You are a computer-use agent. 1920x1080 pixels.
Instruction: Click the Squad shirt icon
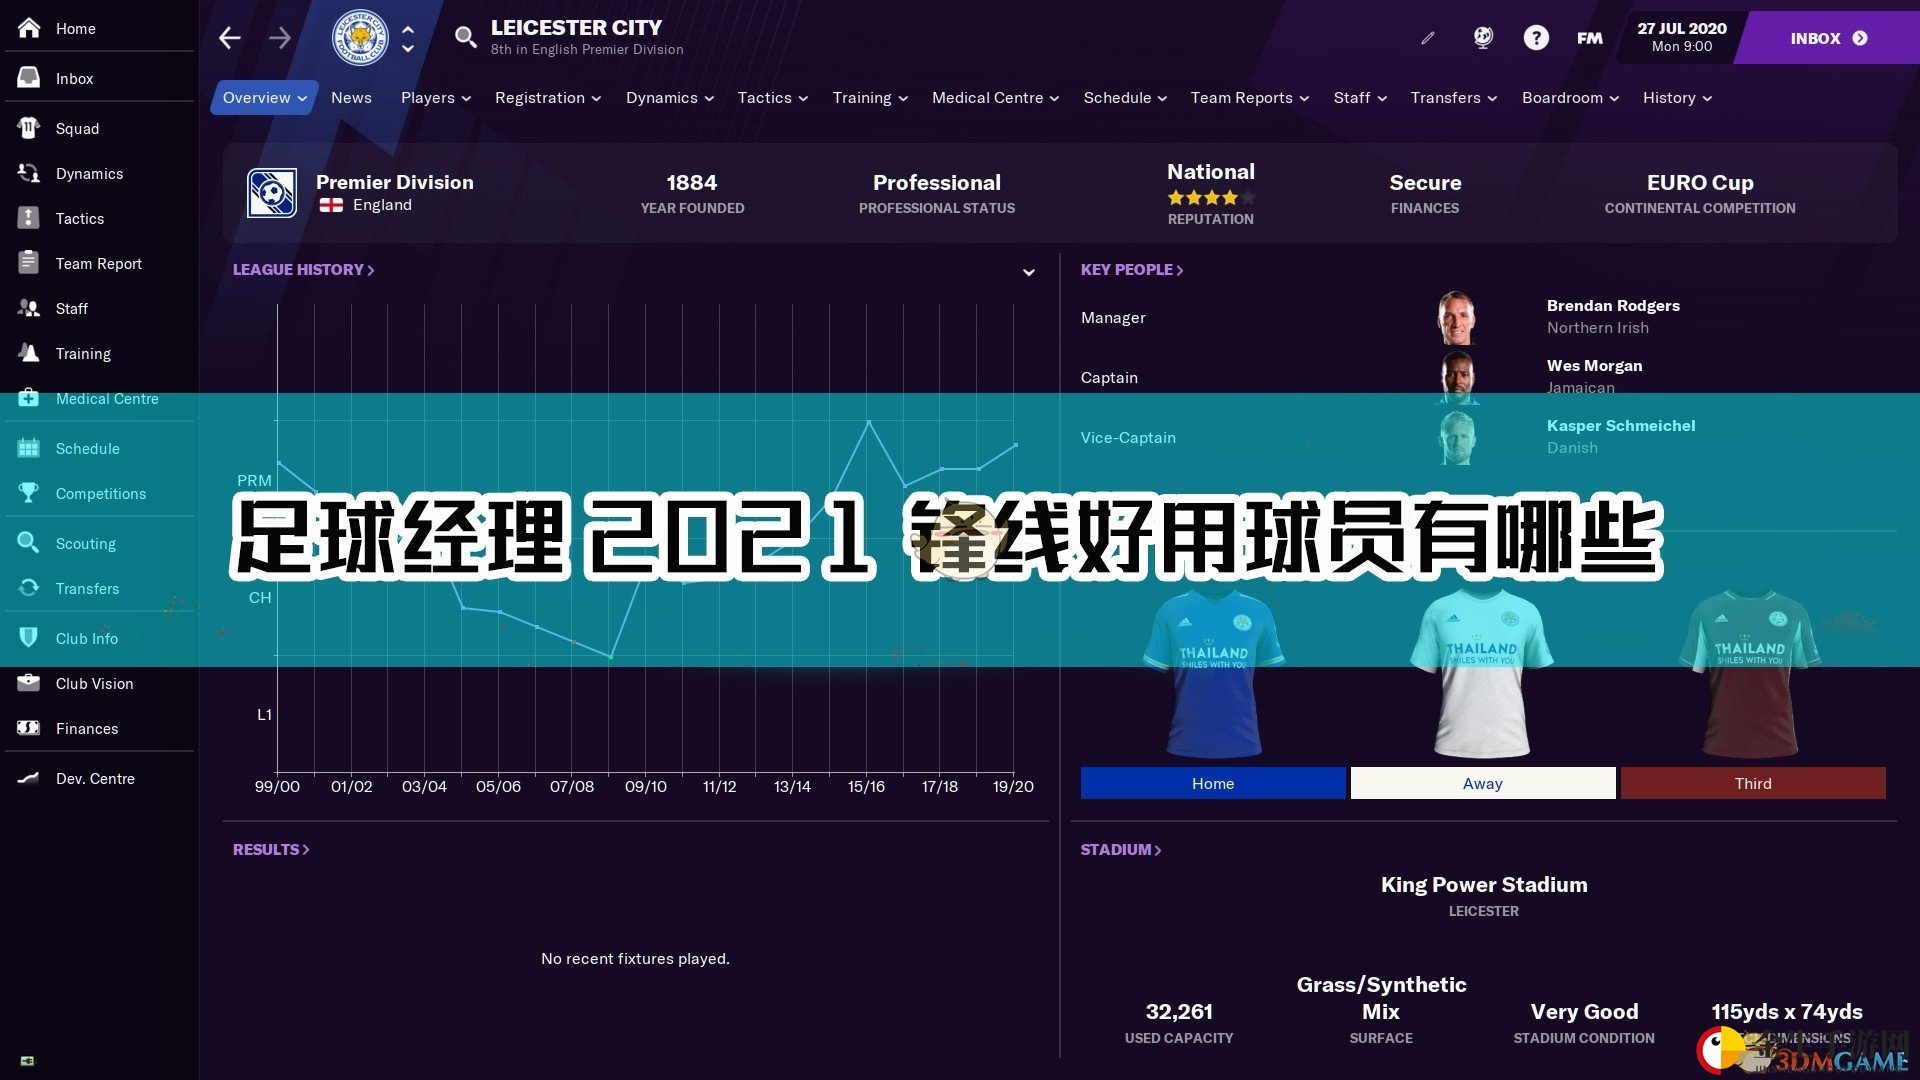tap(29, 128)
